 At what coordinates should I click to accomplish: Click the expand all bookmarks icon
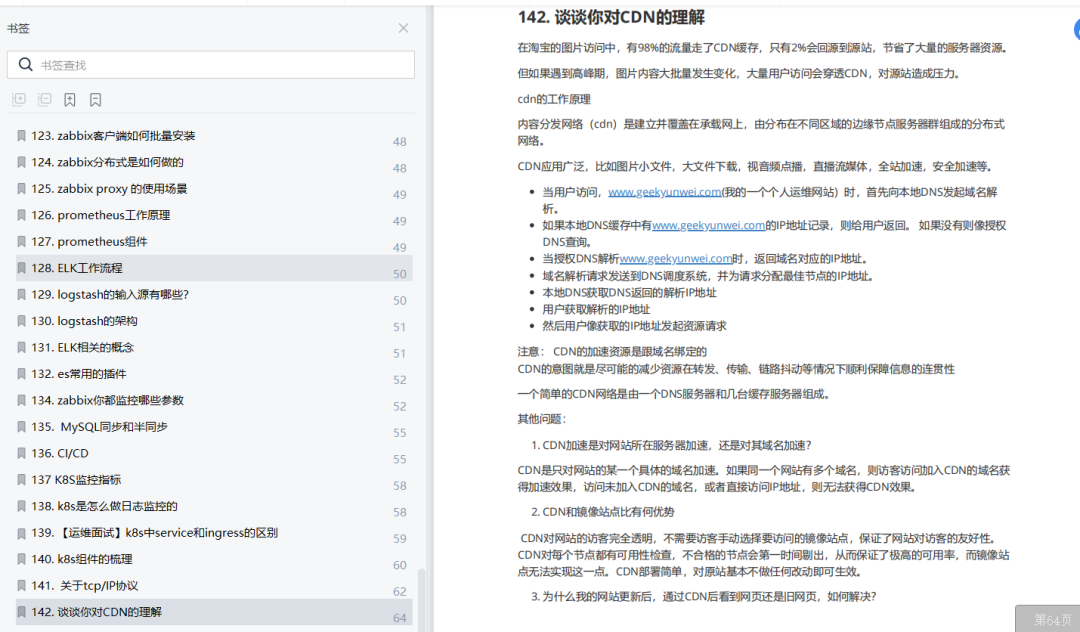pyautogui.click(x=19, y=100)
